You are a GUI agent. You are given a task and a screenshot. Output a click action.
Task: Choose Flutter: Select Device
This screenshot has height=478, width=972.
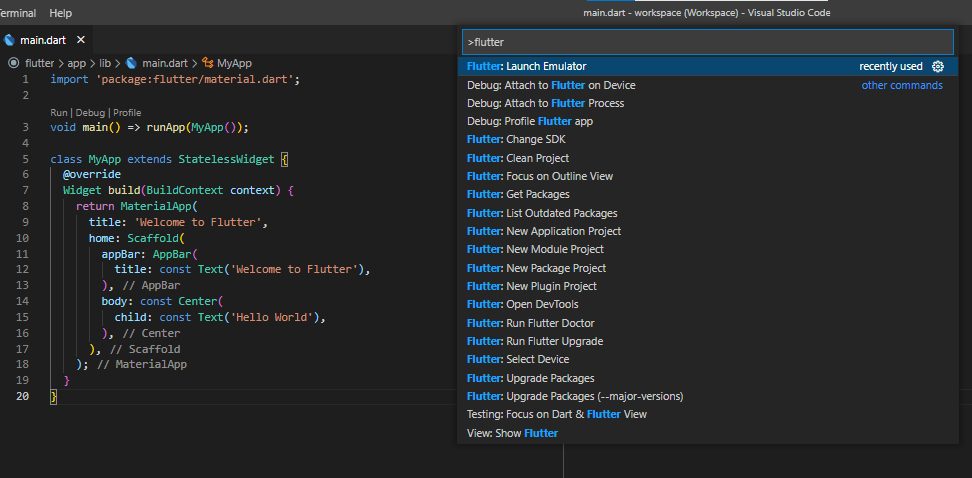(708, 359)
